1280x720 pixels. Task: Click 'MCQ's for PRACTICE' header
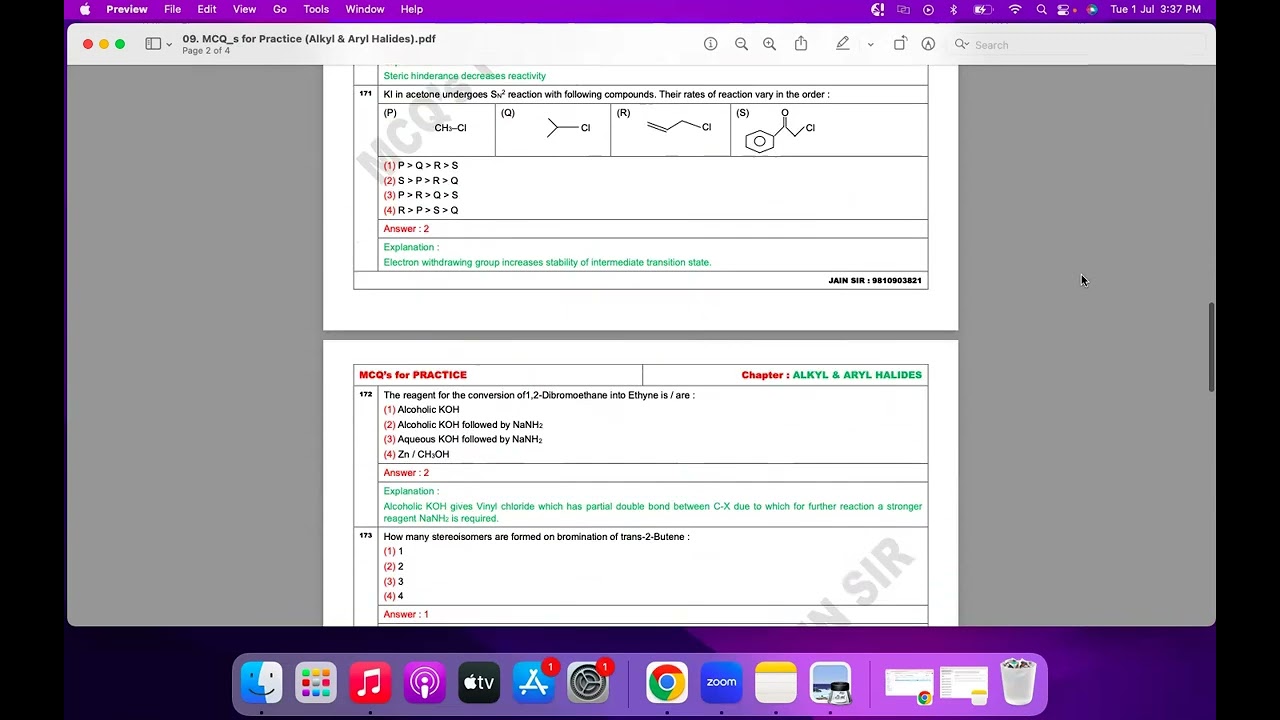413,374
